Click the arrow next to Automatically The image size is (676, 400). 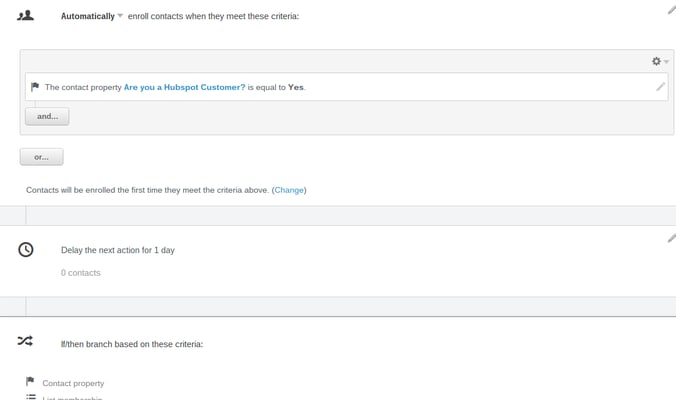coord(120,17)
